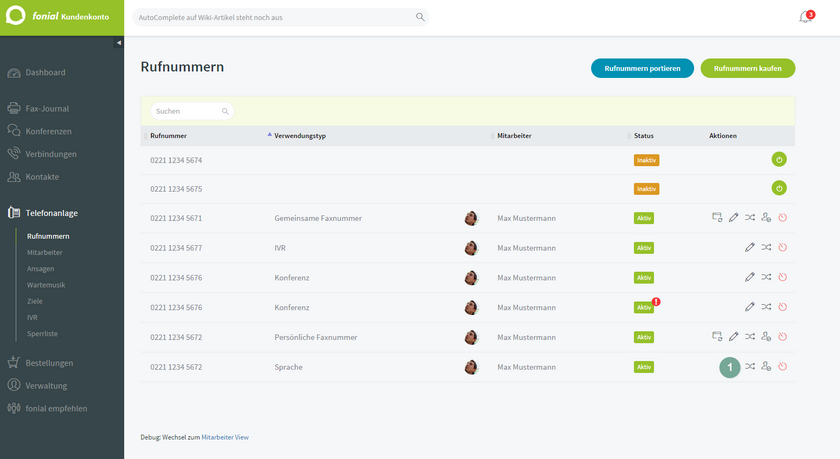Screen dimensions: 840x459
Task: Collapse the sidebar with the arrow toggle
Action: 118,43
